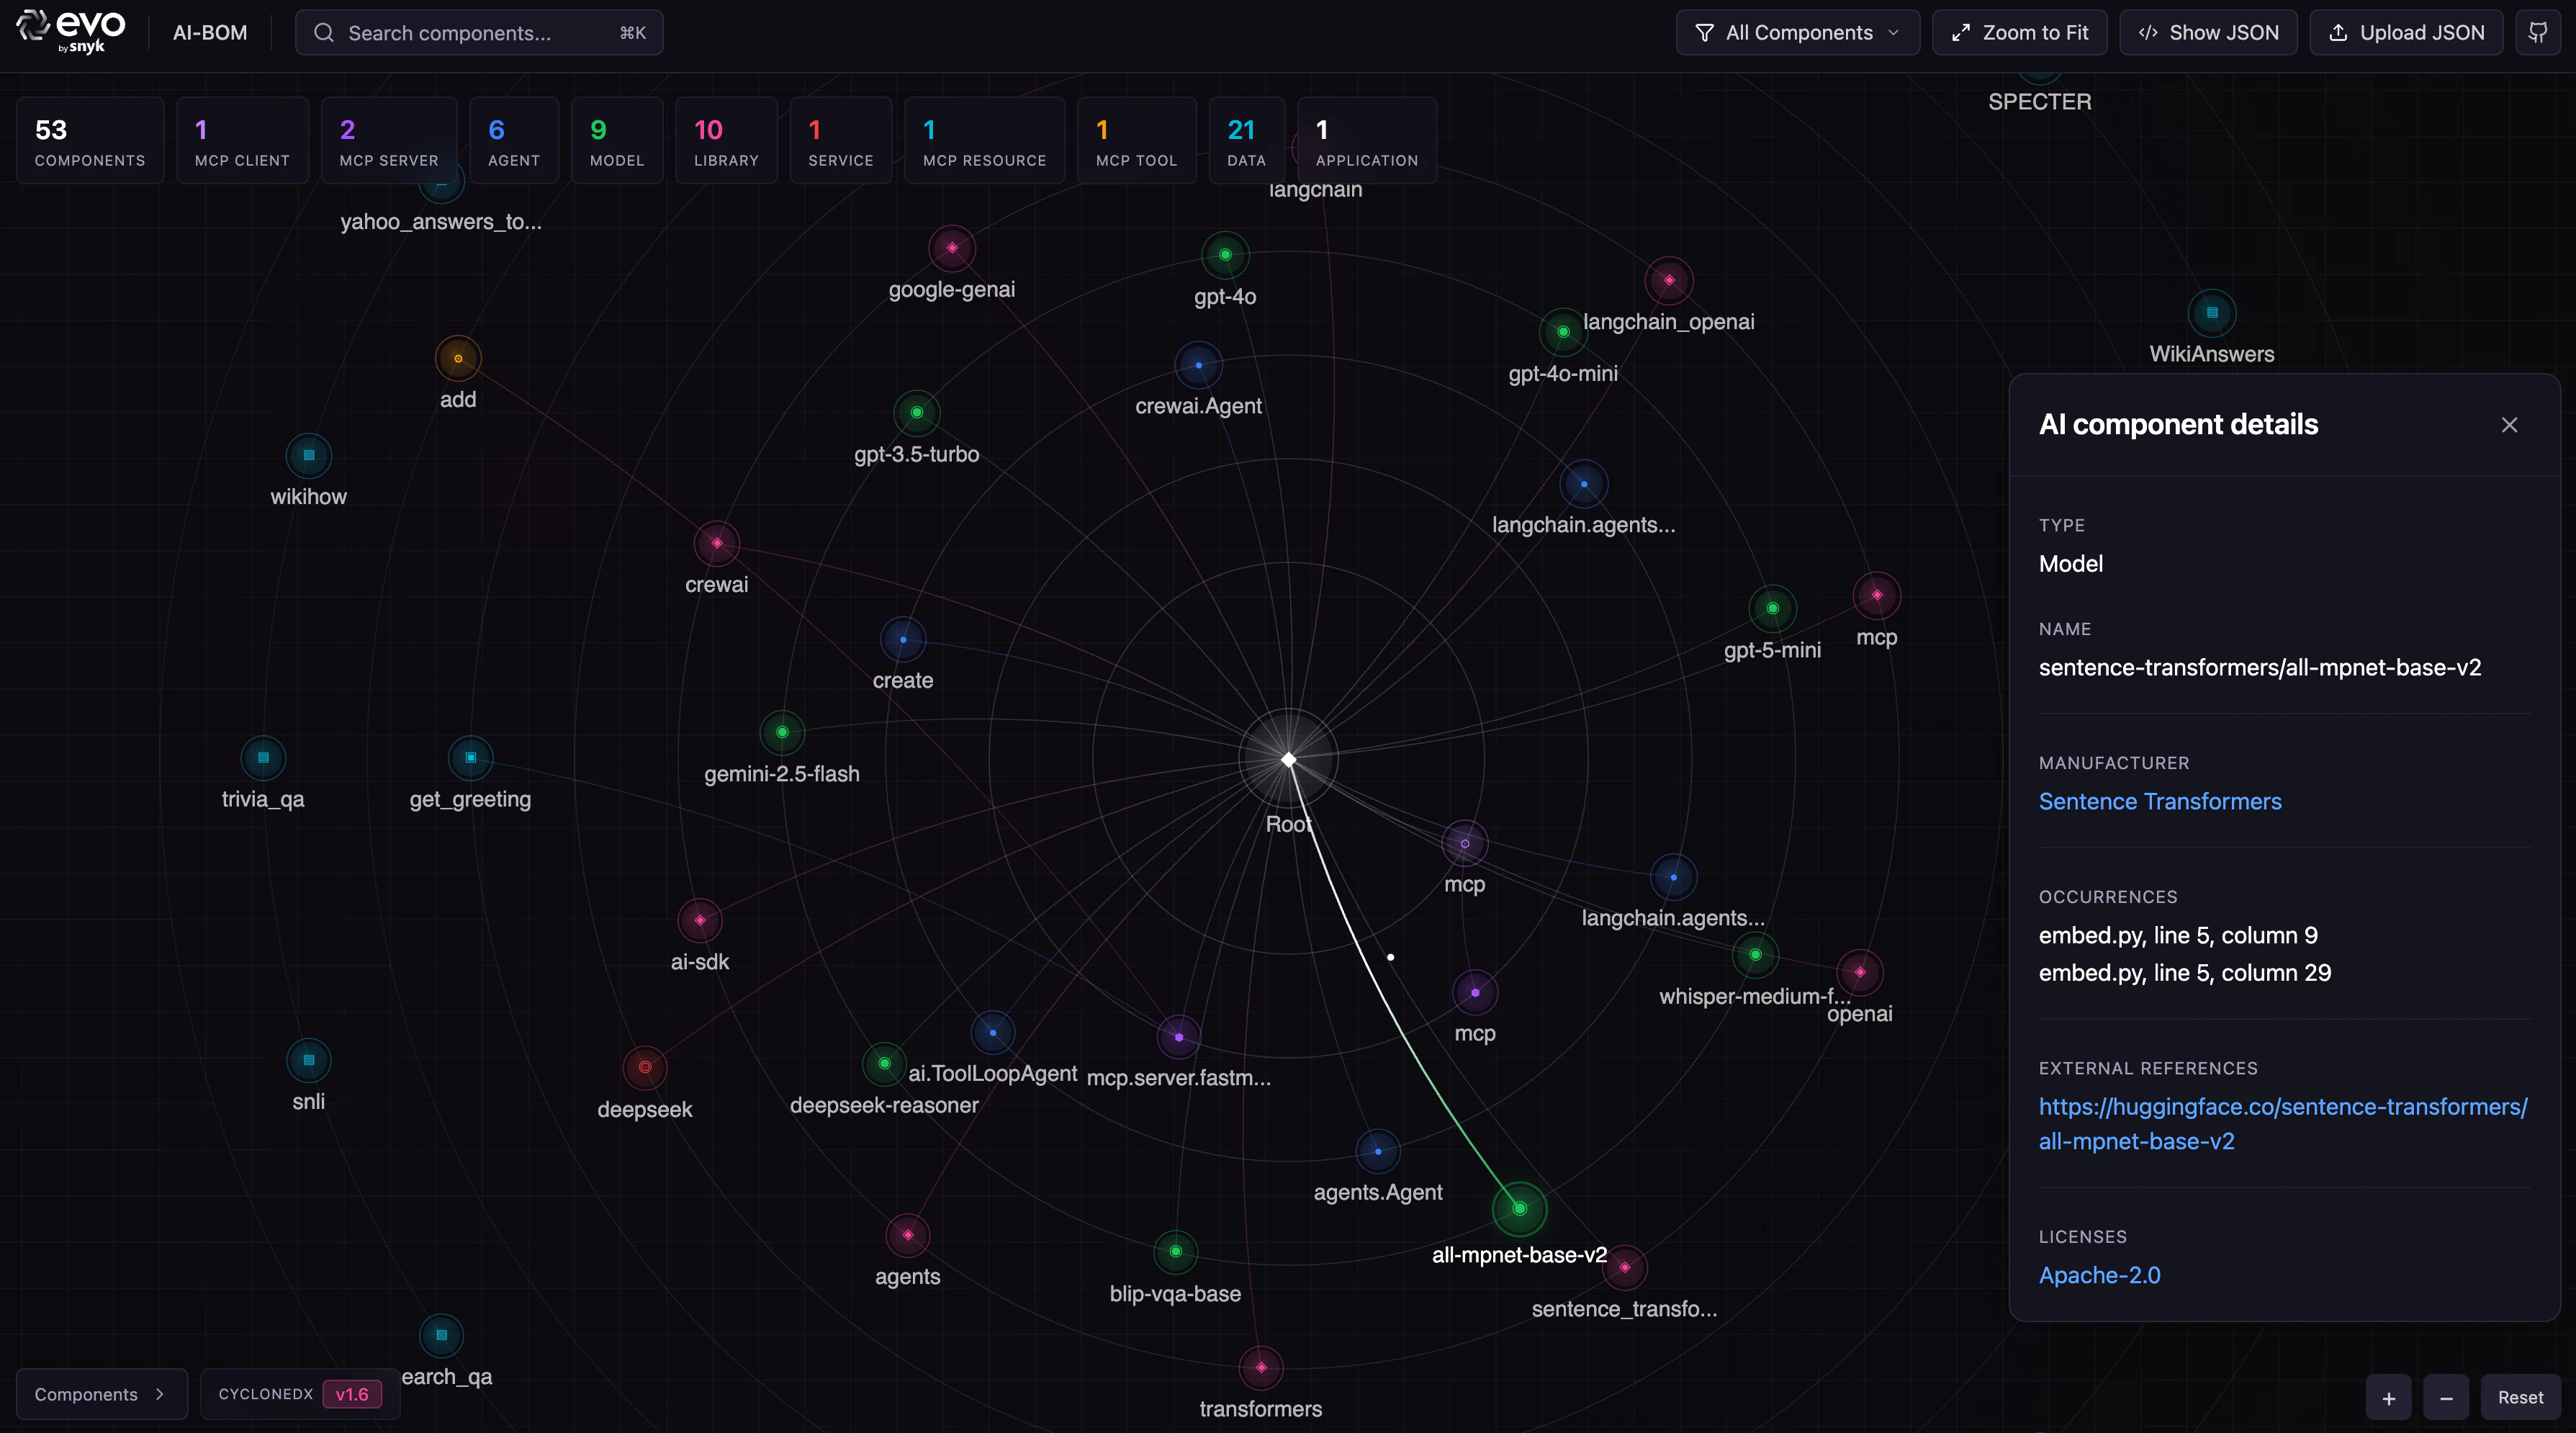Click the sentence_transfo... library node

[x=1625, y=1267]
